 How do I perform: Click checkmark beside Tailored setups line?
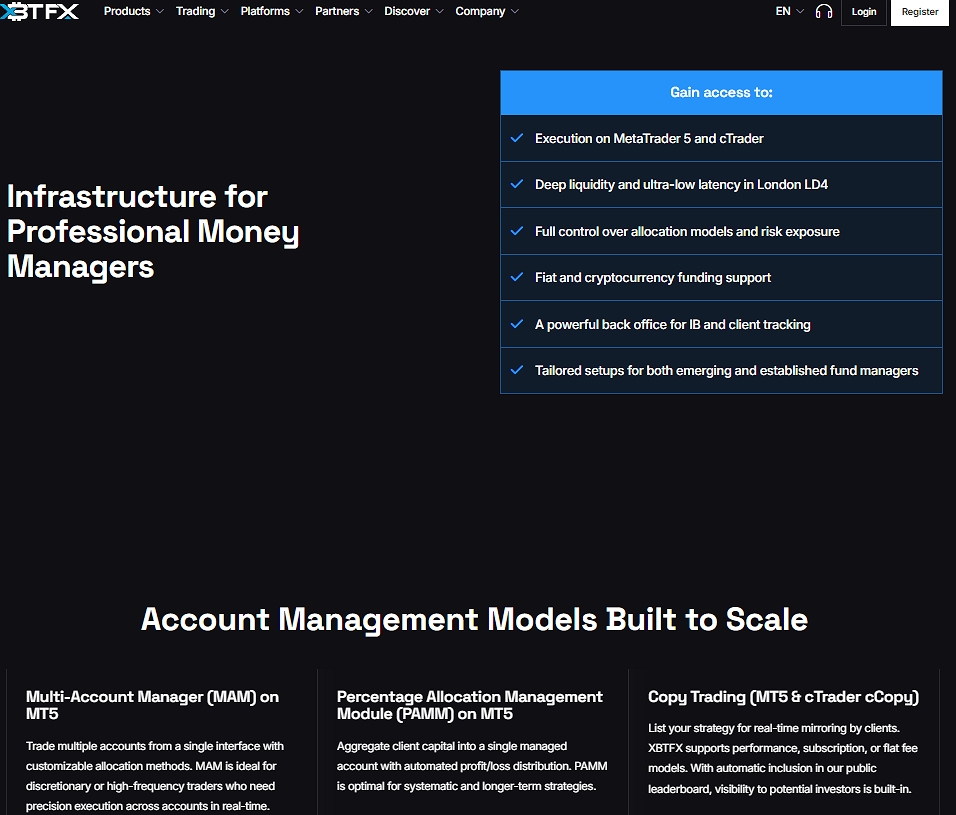(516, 370)
